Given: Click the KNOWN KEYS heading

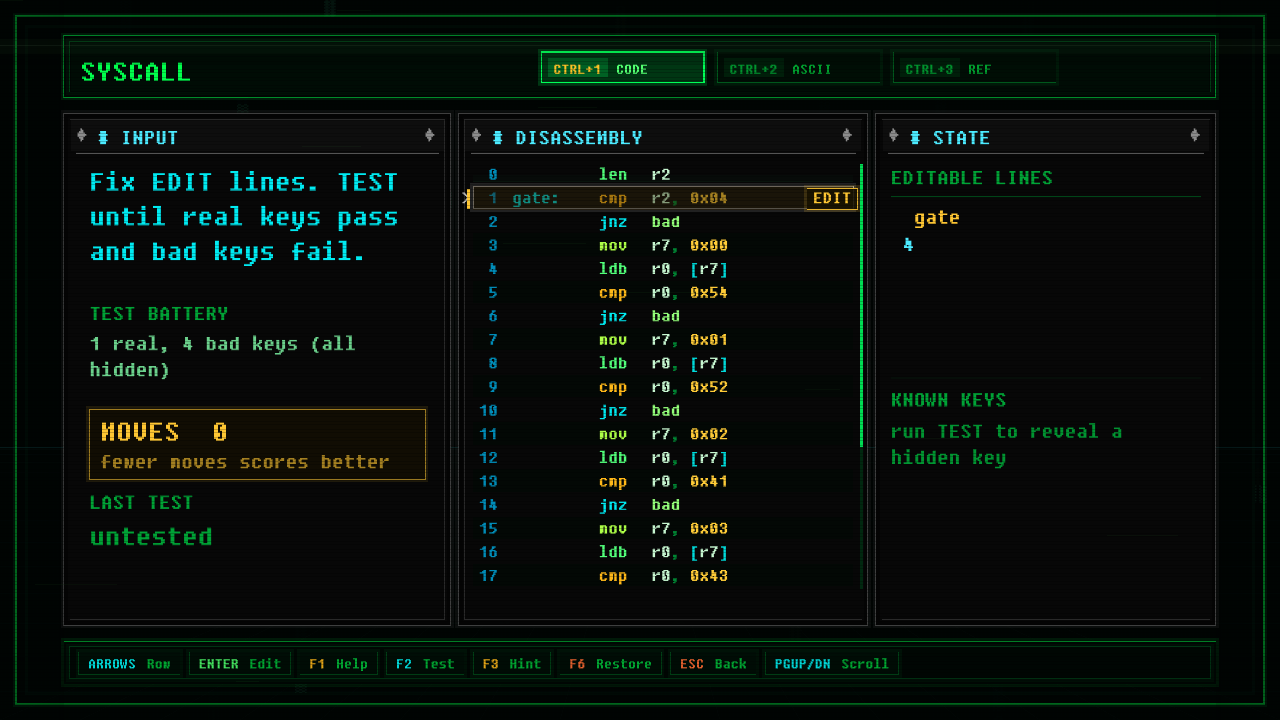Looking at the screenshot, I should [x=948, y=400].
